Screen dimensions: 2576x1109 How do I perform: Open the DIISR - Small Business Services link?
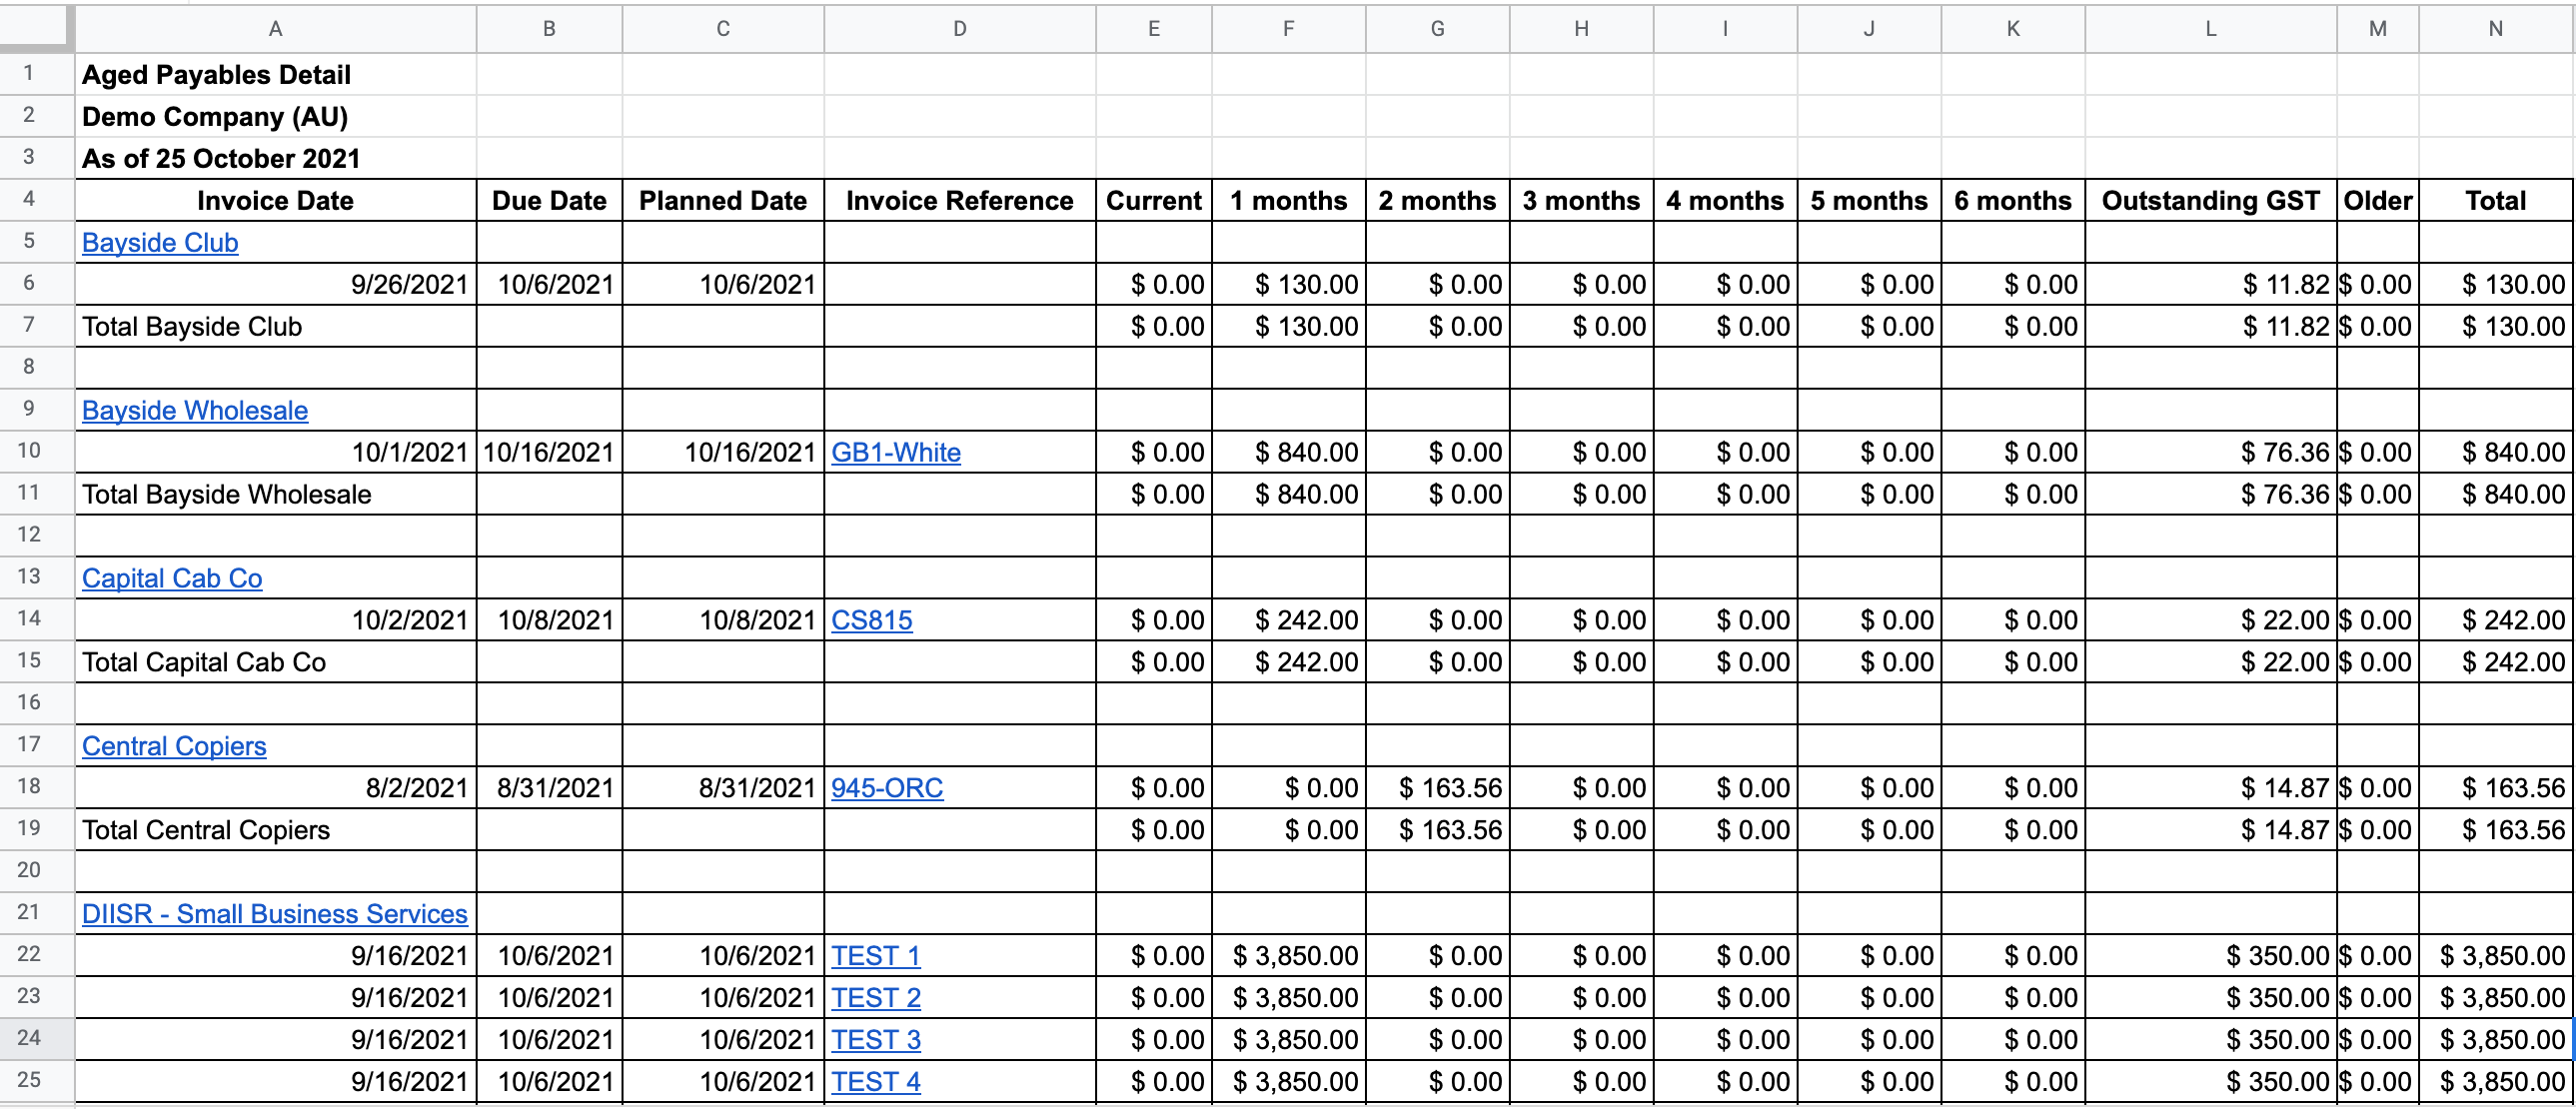[x=275, y=915]
